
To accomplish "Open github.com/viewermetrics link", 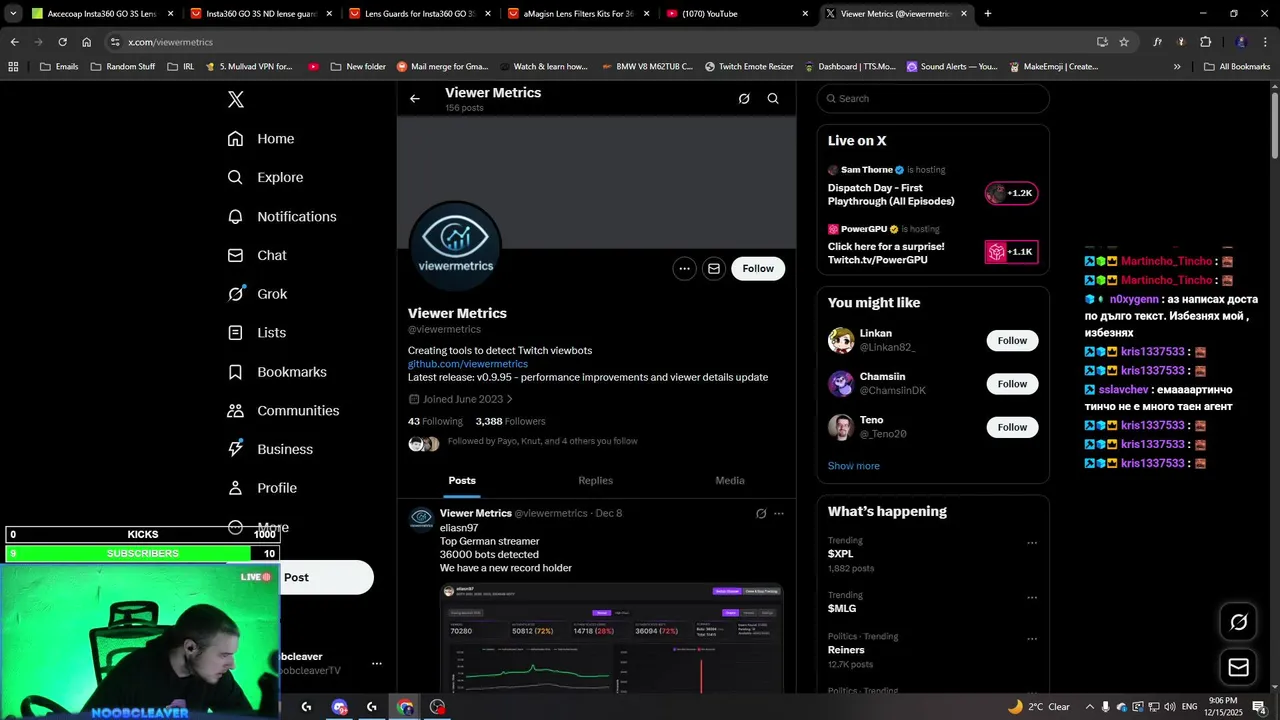I will [468, 364].
